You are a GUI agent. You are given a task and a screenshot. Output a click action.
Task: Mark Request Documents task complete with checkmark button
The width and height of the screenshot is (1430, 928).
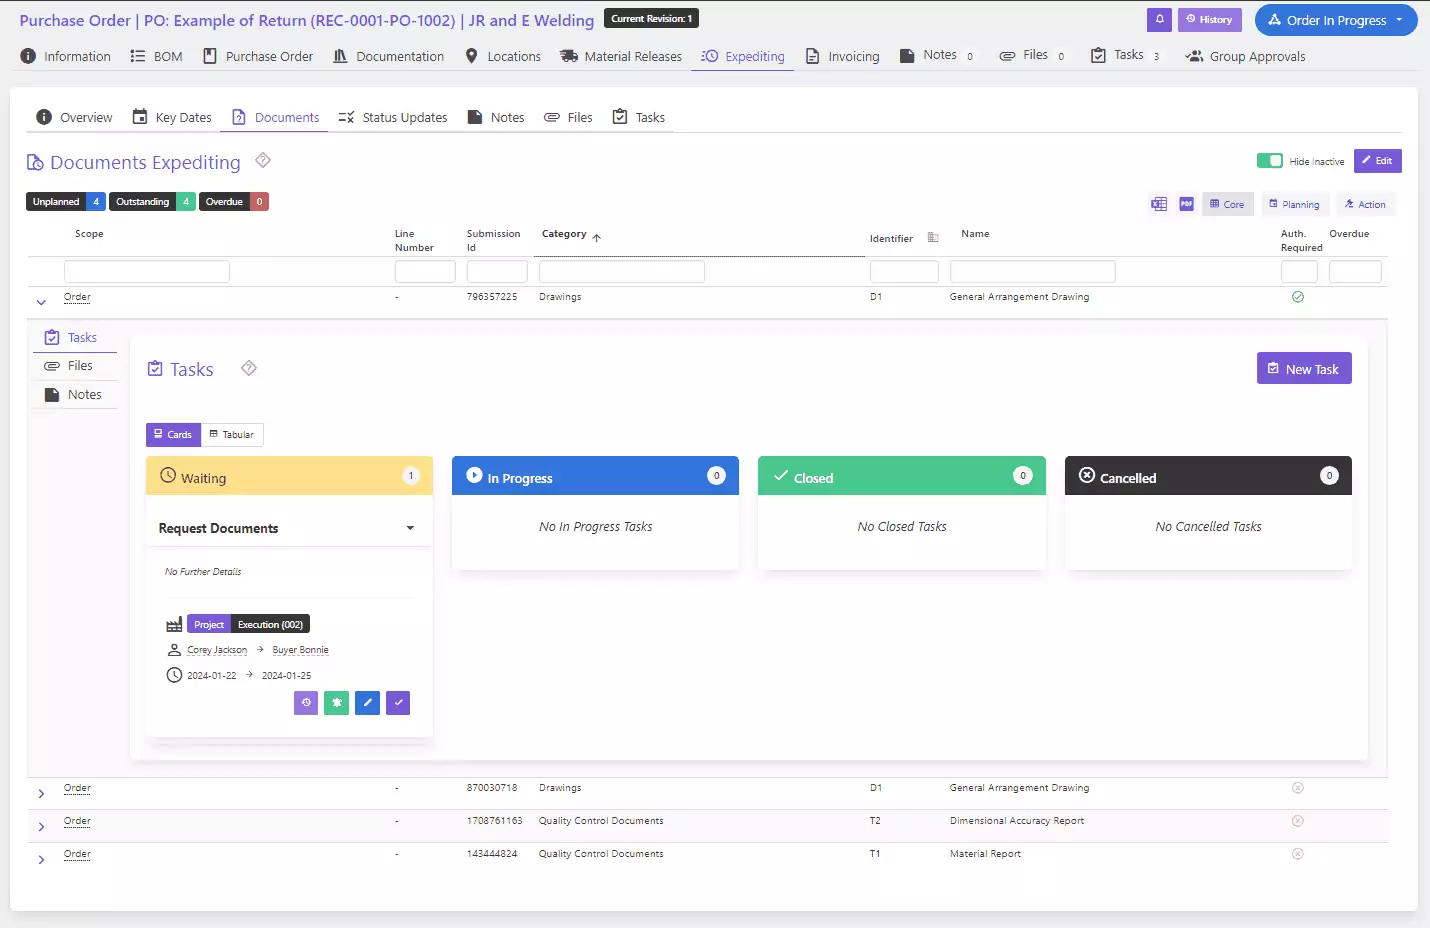[398, 703]
